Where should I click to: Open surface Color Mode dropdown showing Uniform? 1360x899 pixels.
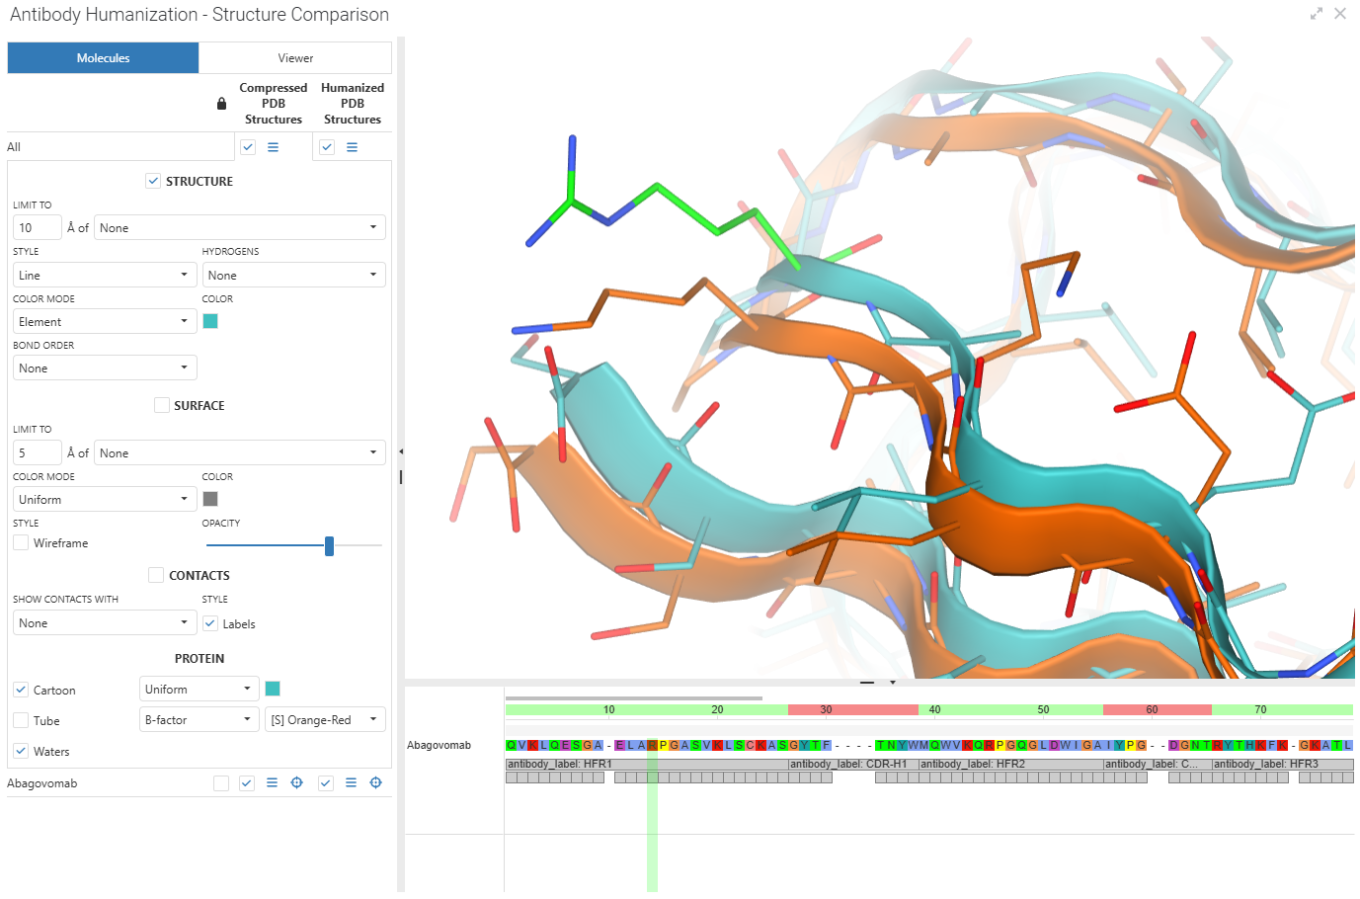pyautogui.click(x=105, y=499)
